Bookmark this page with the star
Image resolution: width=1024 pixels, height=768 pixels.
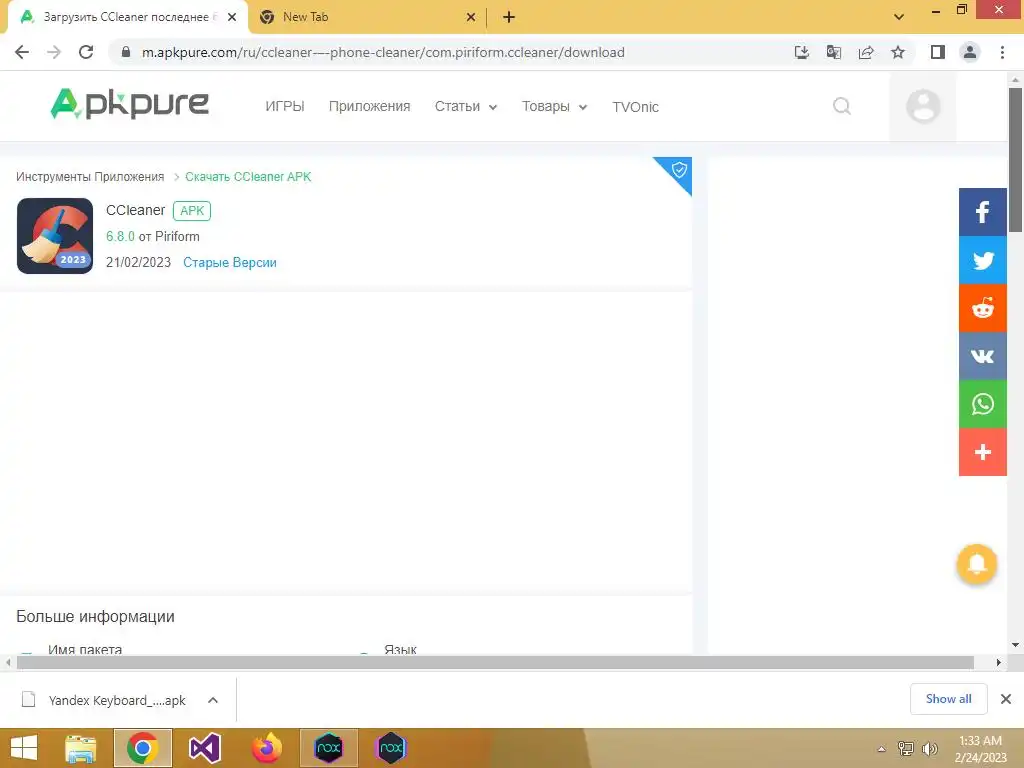pyautogui.click(x=898, y=52)
